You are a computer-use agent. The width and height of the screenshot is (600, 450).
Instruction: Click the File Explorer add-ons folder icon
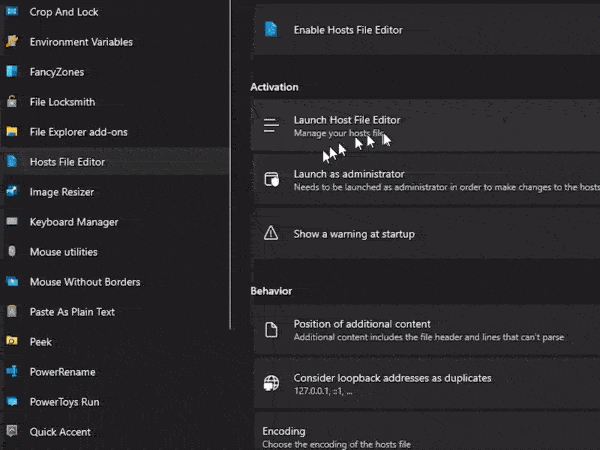coord(12,132)
